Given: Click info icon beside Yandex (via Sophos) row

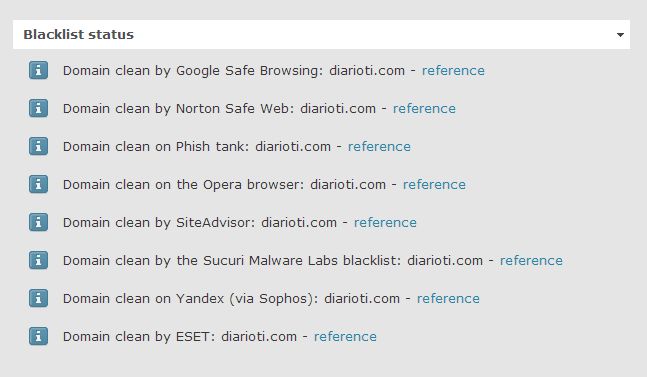Looking at the screenshot, I should [x=38, y=298].
